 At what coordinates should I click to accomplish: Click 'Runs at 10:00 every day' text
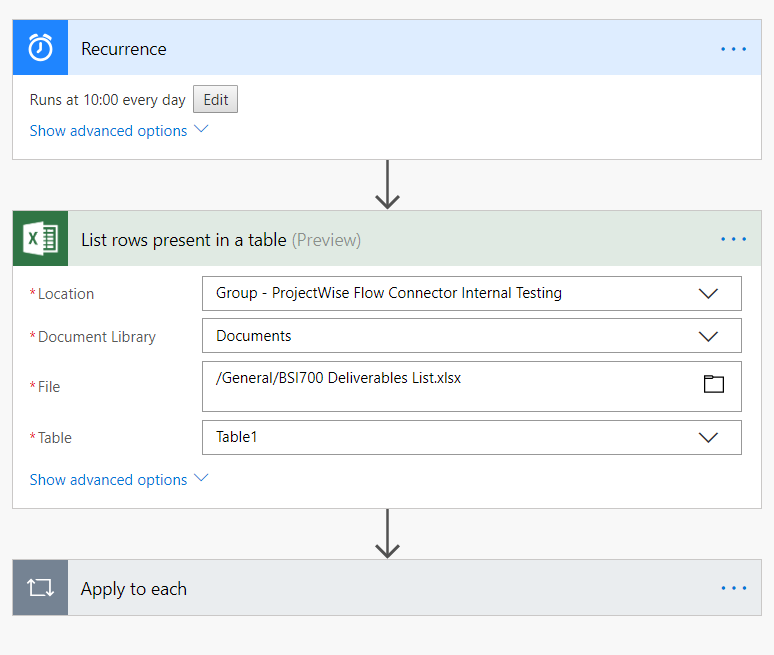[107, 100]
